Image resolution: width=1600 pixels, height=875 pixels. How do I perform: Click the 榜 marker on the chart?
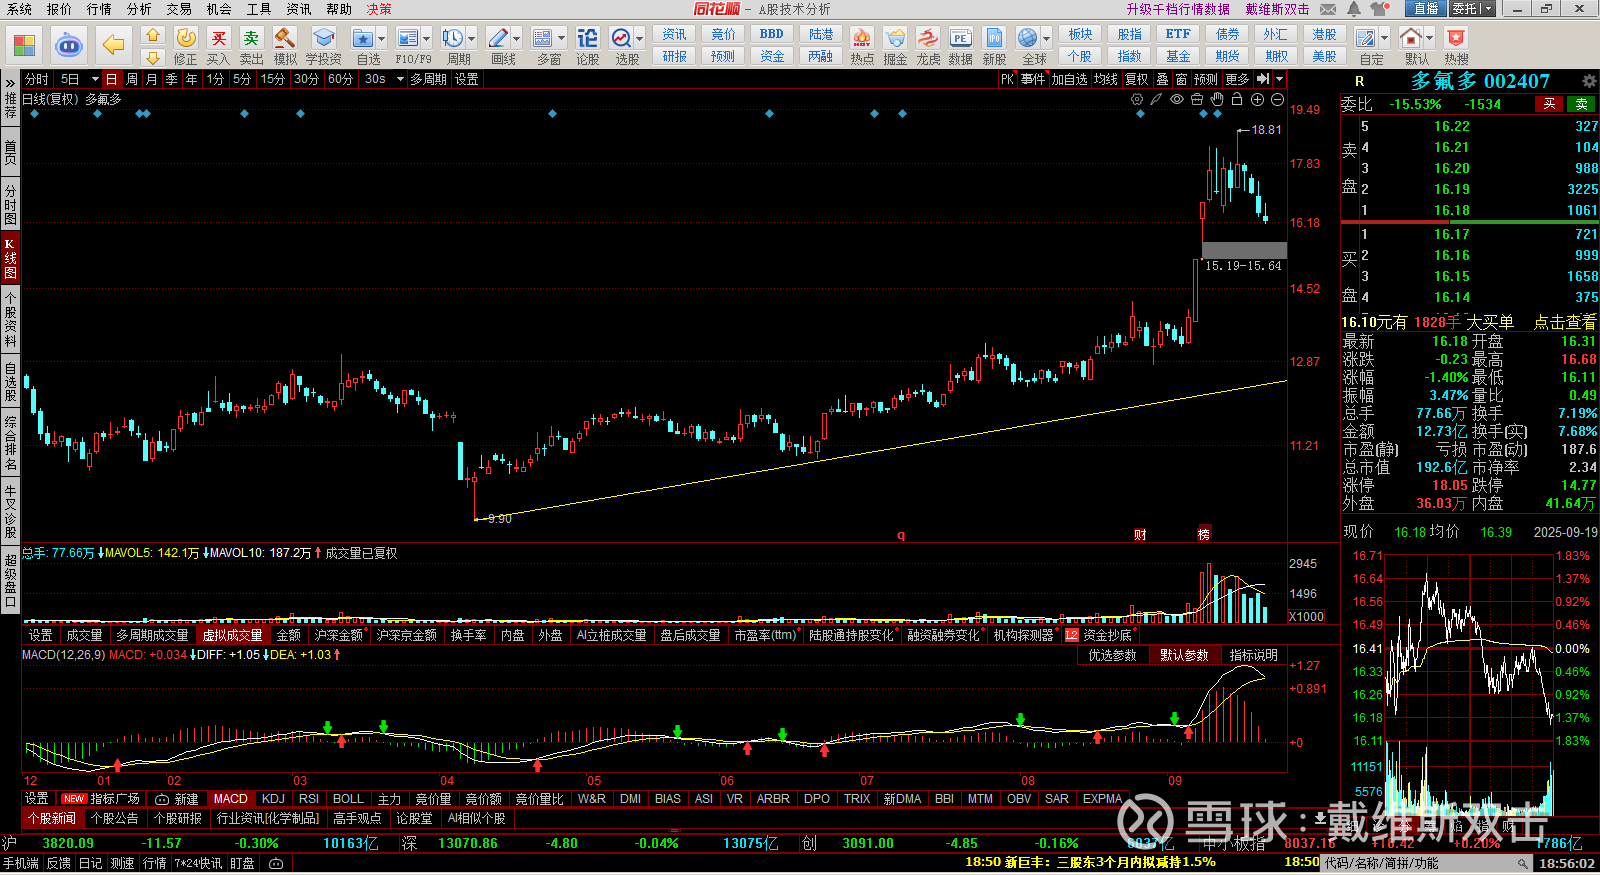pyautogui.click(x=1204, y=535)
